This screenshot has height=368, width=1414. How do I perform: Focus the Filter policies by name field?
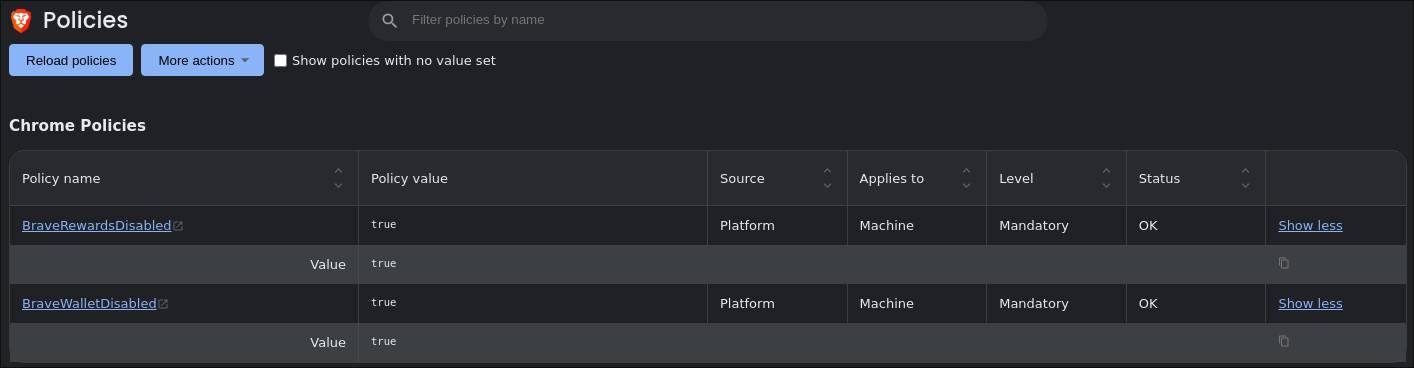click(708, 20)
